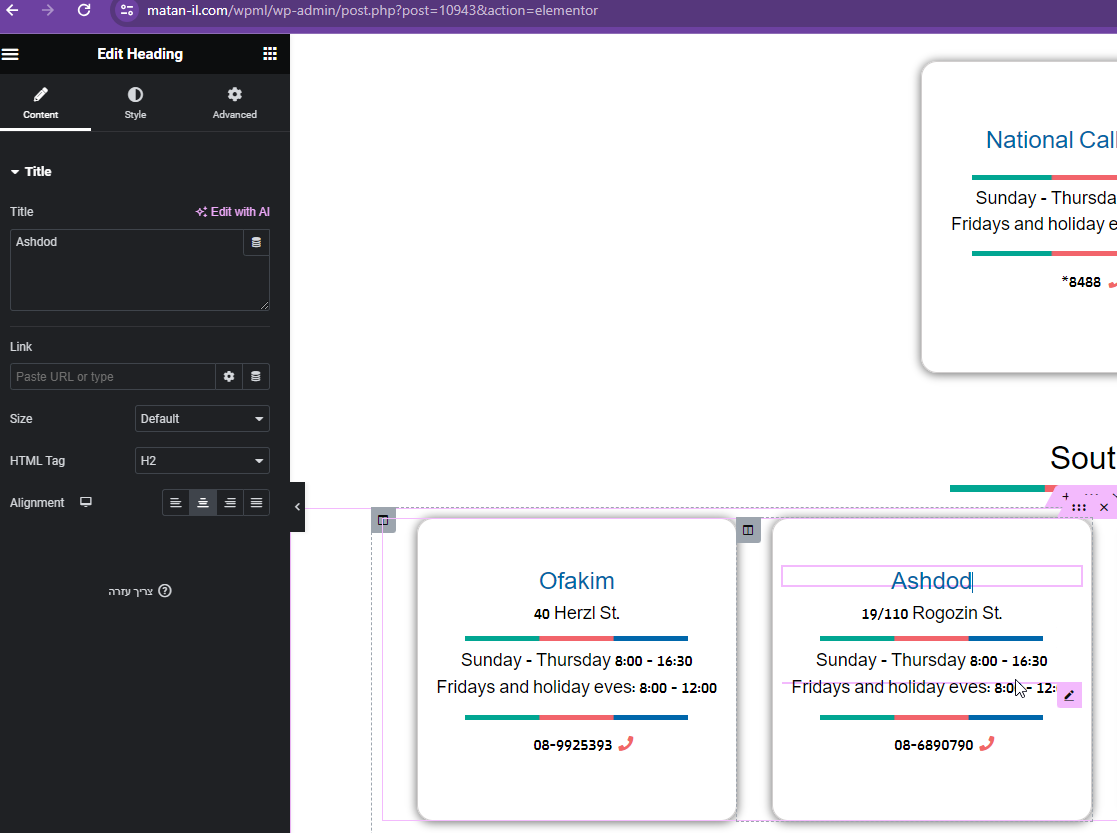Set alignment to left

point(175,503)
